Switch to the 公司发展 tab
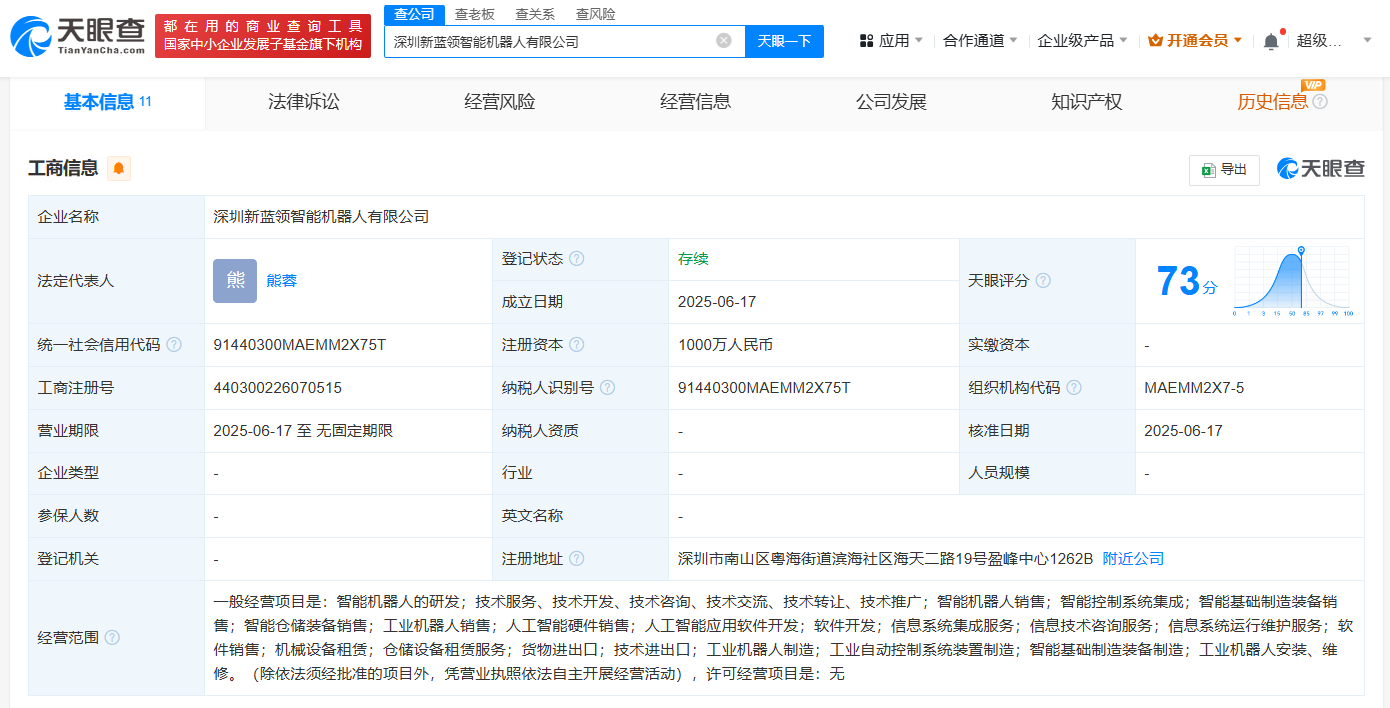This screenshot has width=1390, height=708. [891, 102]
